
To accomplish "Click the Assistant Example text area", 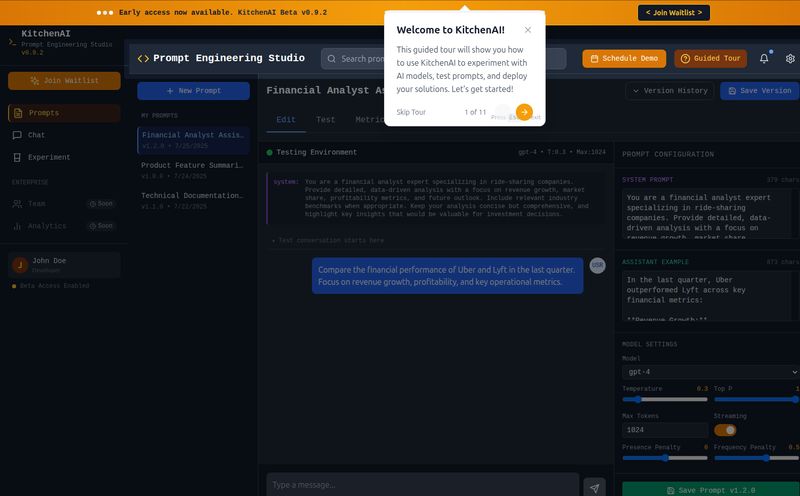I will coord(709,295).
